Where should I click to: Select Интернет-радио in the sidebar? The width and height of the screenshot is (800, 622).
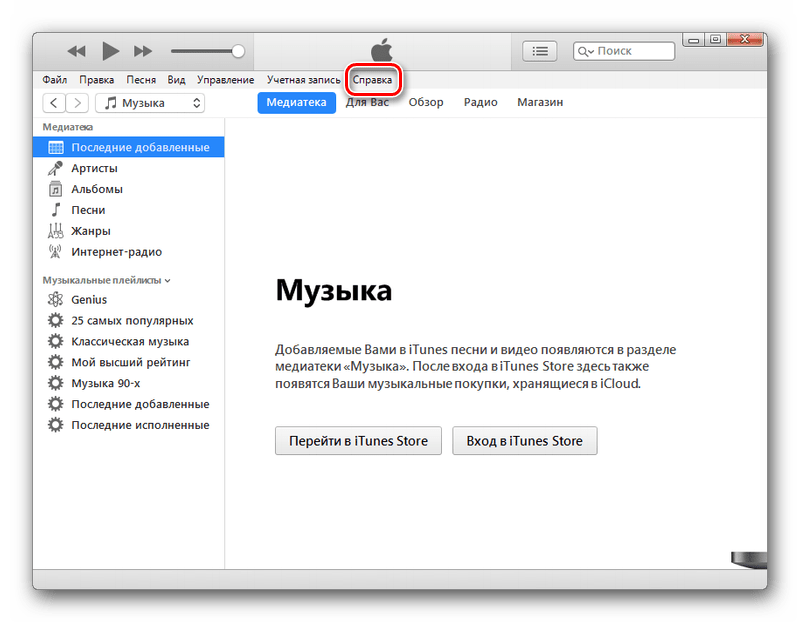129,252
